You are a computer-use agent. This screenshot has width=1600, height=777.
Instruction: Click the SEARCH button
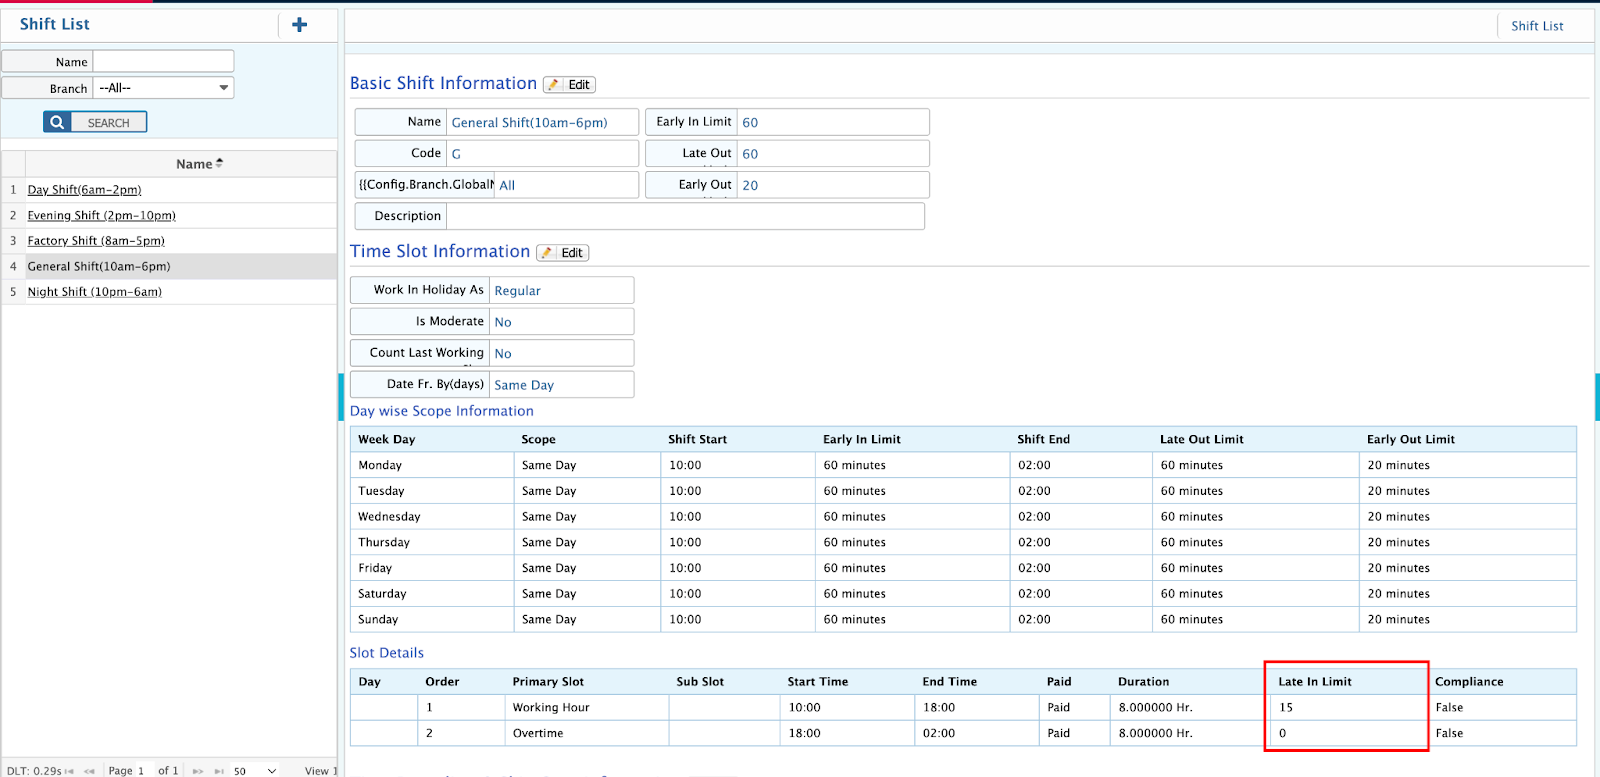(x=95, y=122)
